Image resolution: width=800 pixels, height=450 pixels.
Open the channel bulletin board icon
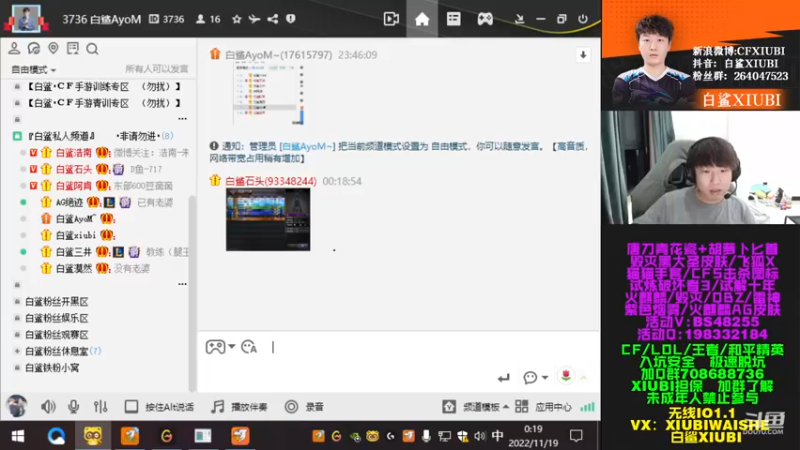click(73, 48)
